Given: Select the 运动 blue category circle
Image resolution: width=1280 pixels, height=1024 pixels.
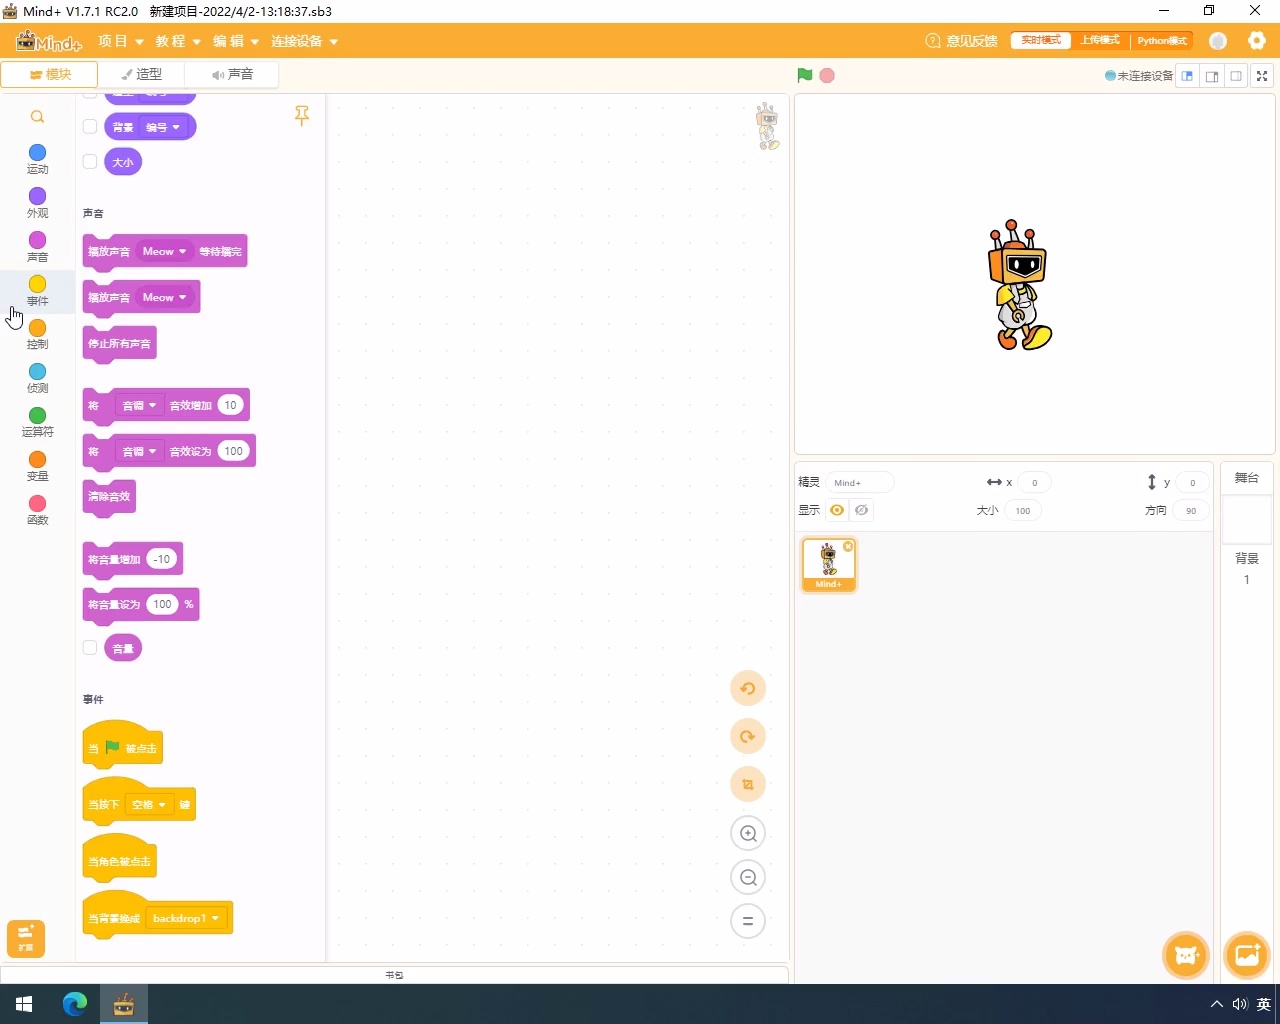Looking at the screenshot, I should tap(37, 153).
